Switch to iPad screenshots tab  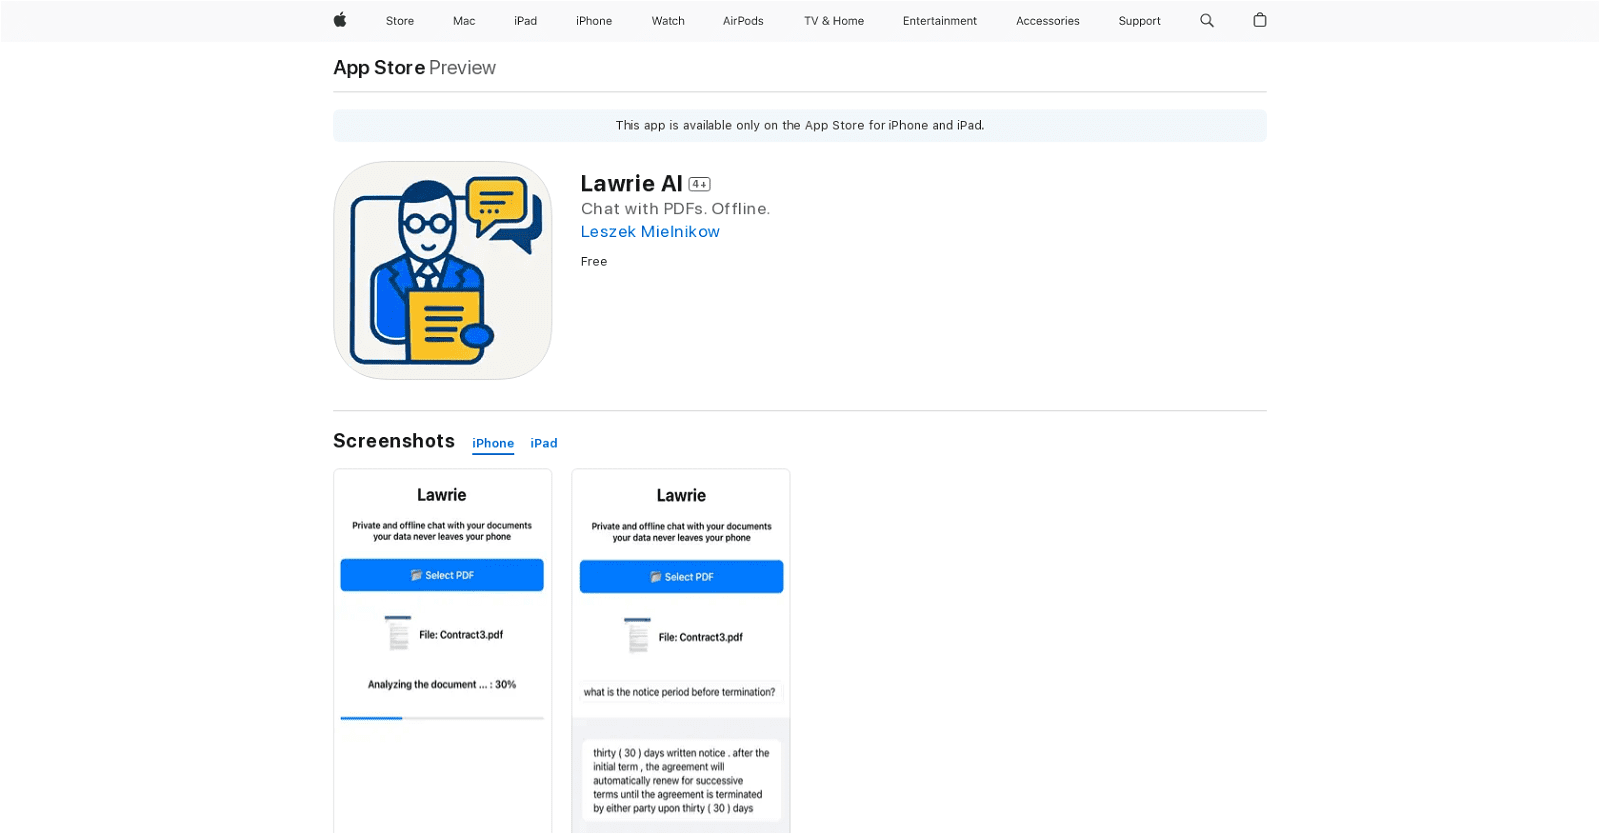coord(544,443)
